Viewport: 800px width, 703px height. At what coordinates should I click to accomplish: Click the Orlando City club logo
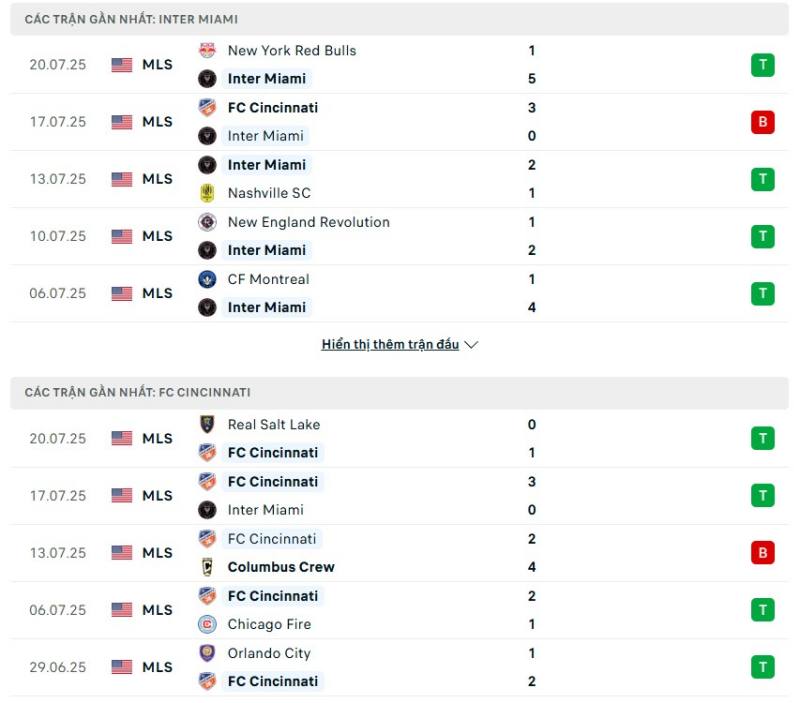(207, 653)
